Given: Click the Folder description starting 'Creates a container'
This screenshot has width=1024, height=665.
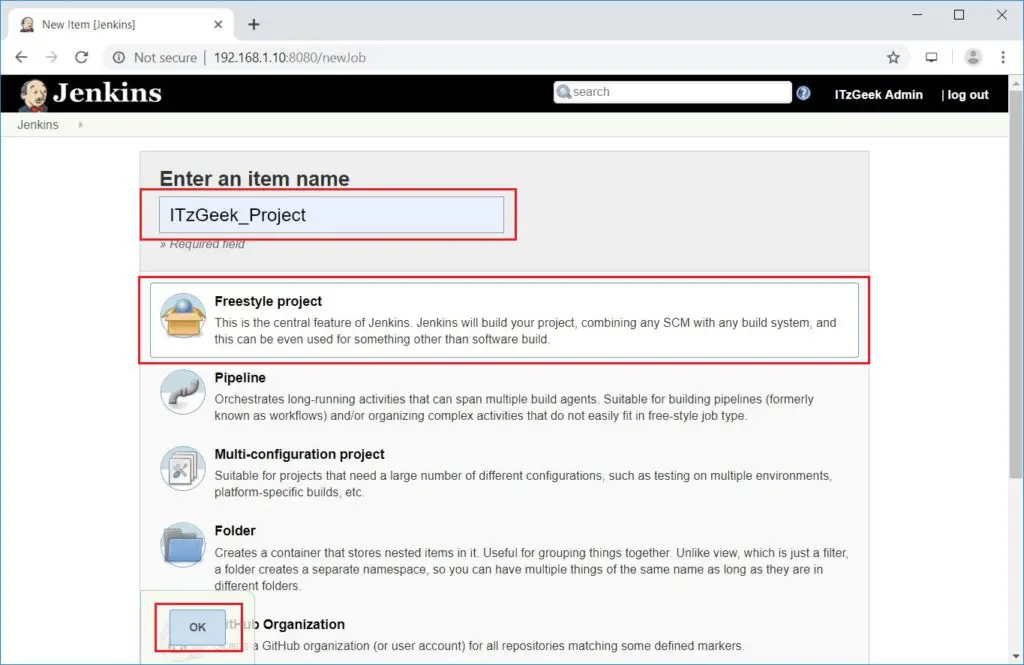Looking at the screenshot, I should coord(531,569).
